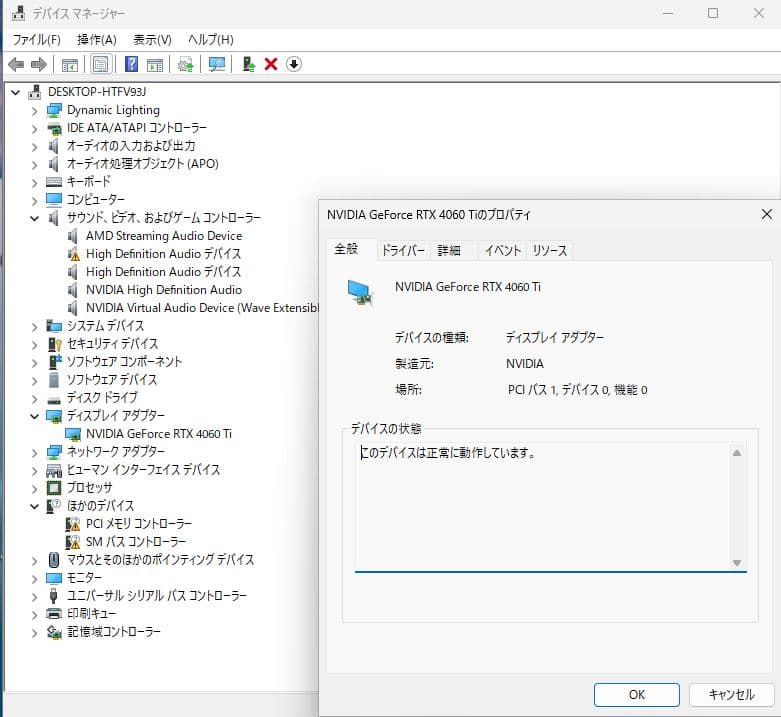The width and height of the screenshot is (781, 717).
Task: Select High Definition Audio デバイス with warning
Action: point(163,254)
